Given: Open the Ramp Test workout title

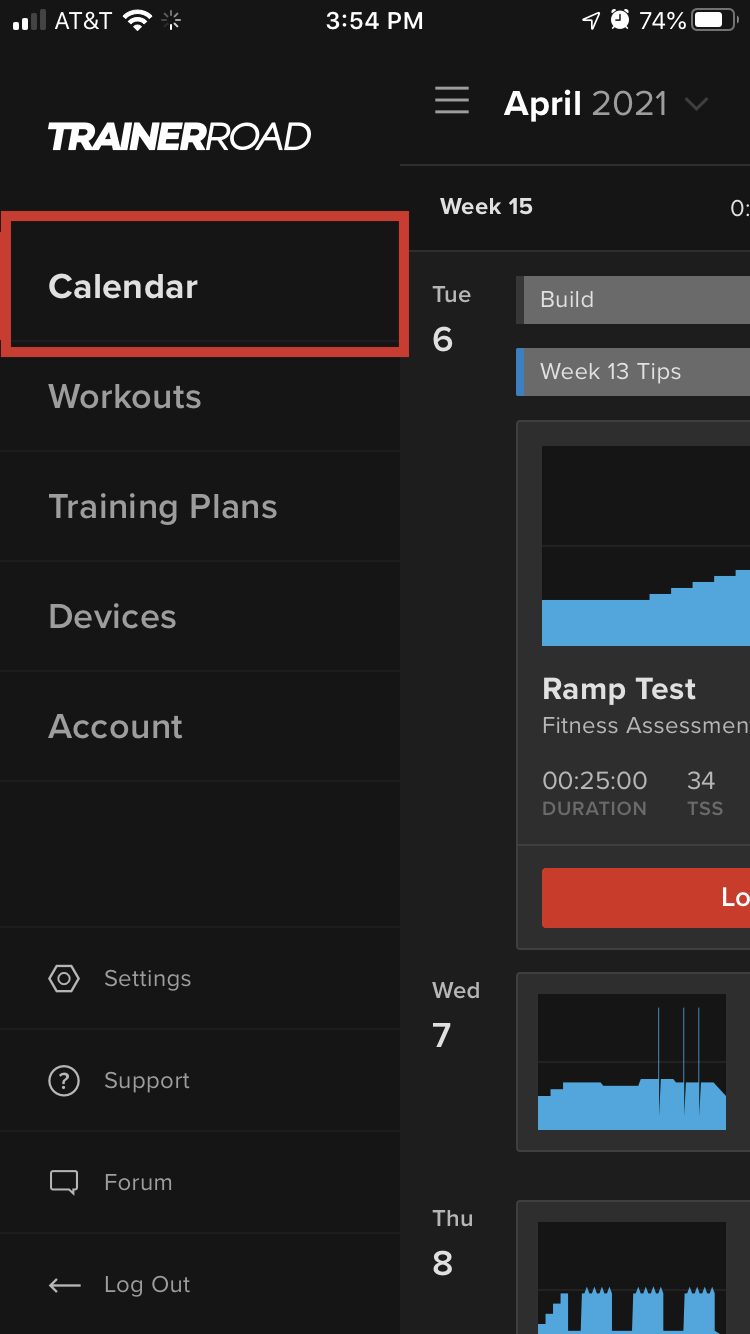Looking at the screenshot, I should coord(619,689).
